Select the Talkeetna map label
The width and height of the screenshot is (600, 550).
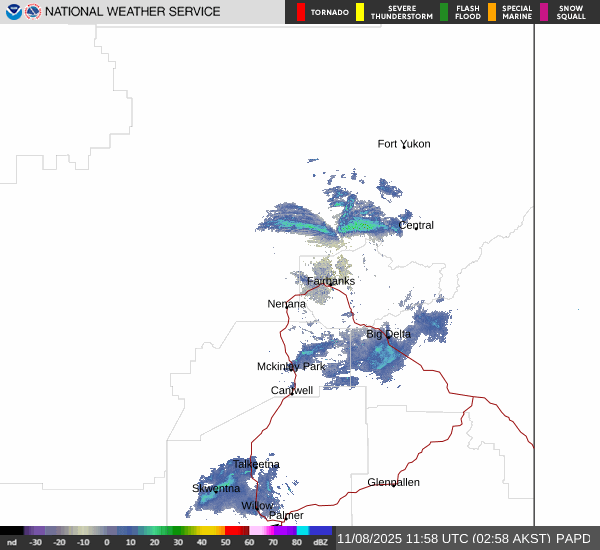256,464
